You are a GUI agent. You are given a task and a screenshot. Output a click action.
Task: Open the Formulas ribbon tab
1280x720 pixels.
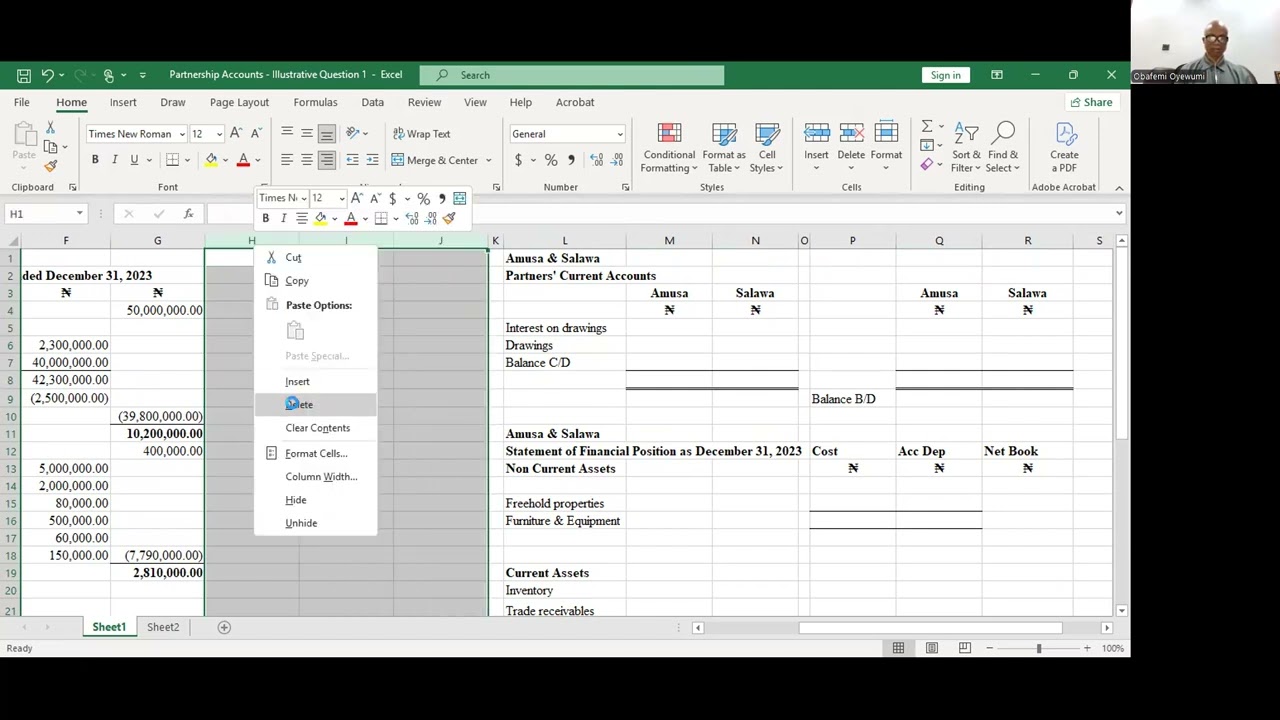[315, 102]
